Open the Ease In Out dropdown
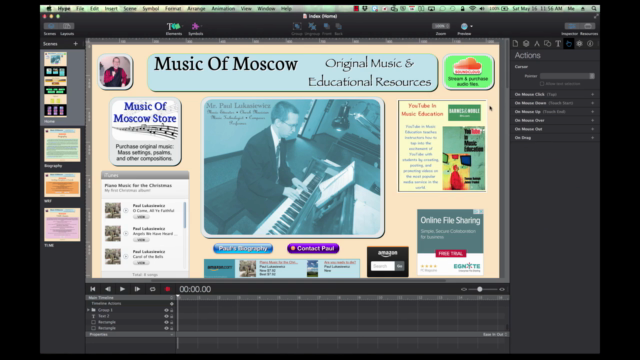 pos(495,334)
